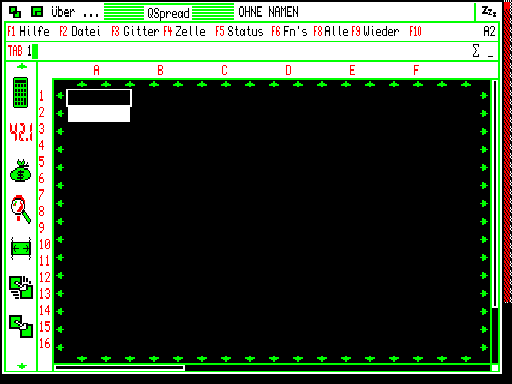Select column header A
This screenshot has height=384, width=512.
(x=96, y=70)
